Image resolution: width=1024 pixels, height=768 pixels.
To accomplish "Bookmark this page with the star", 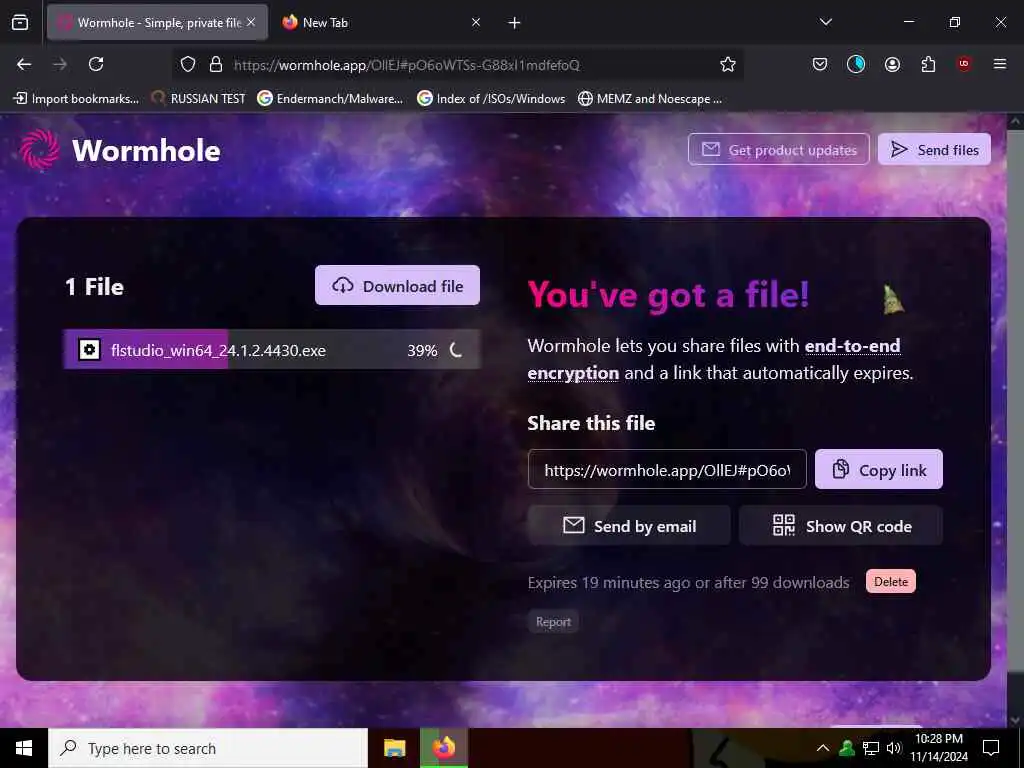I will 728,64.
